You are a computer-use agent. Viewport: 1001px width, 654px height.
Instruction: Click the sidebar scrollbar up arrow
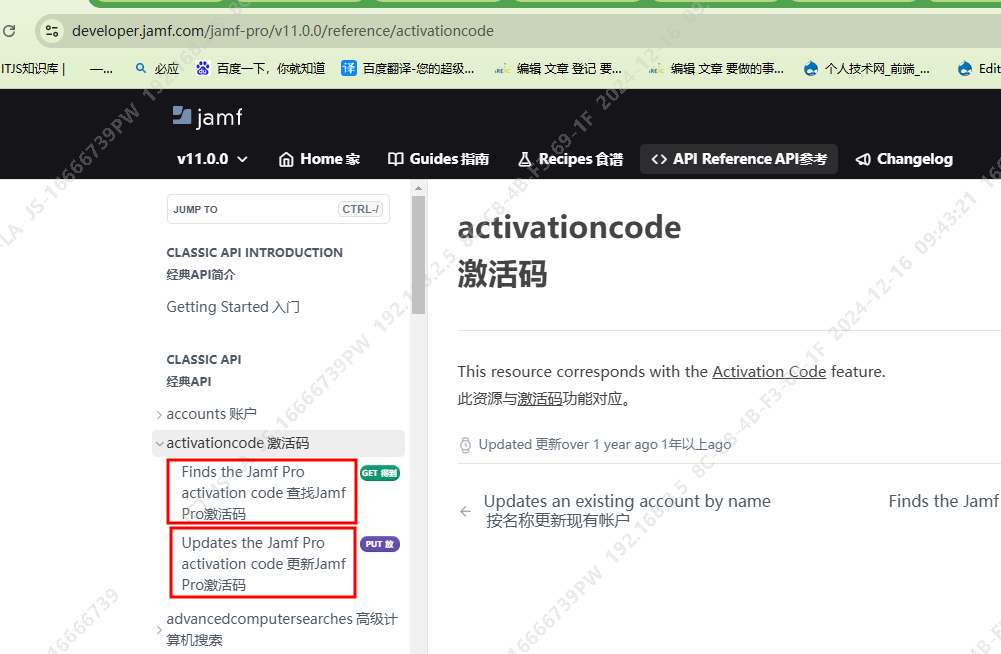(418, 188)
